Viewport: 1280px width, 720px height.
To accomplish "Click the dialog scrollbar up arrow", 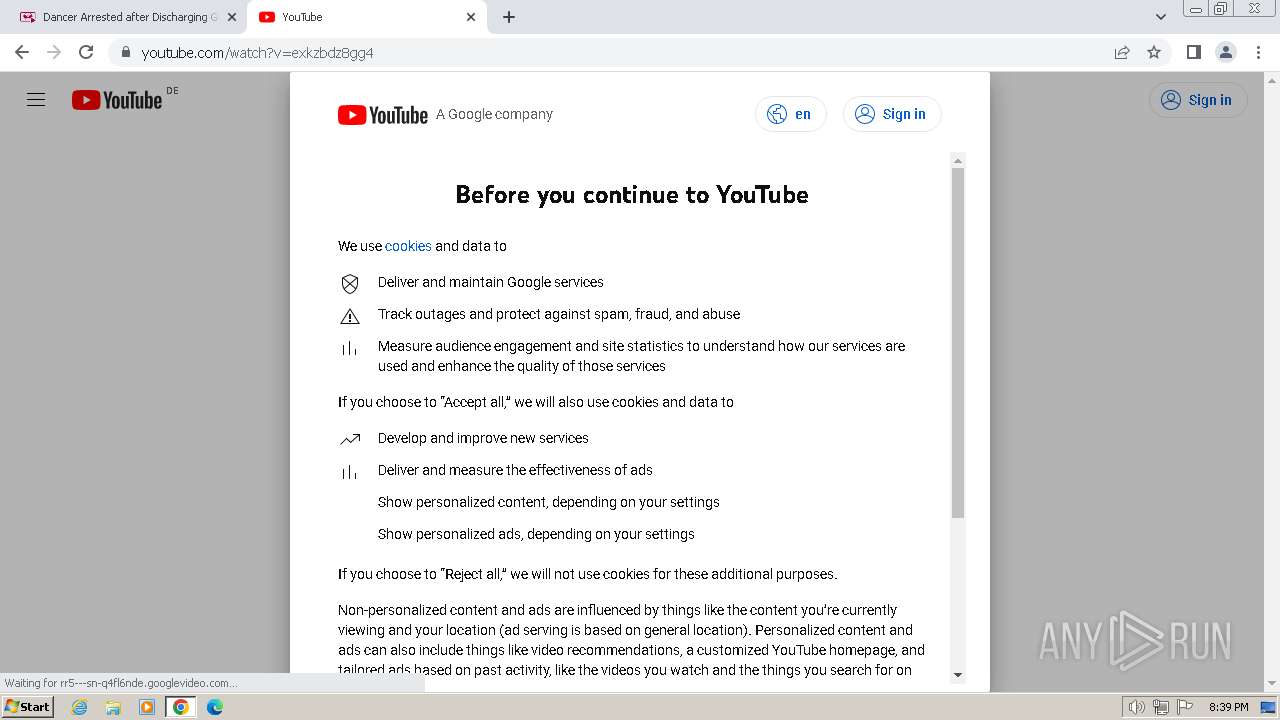I will (958, 161).
